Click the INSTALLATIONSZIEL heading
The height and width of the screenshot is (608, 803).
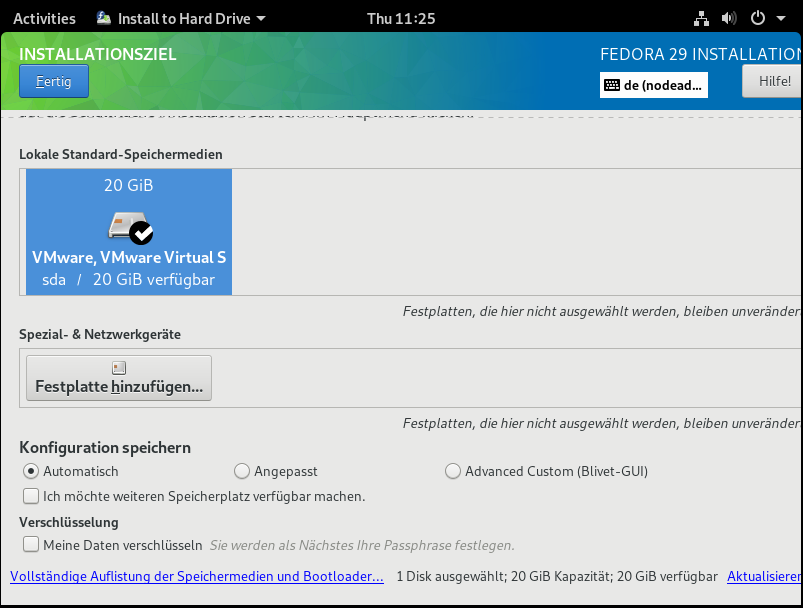click(x=98, y=54)
